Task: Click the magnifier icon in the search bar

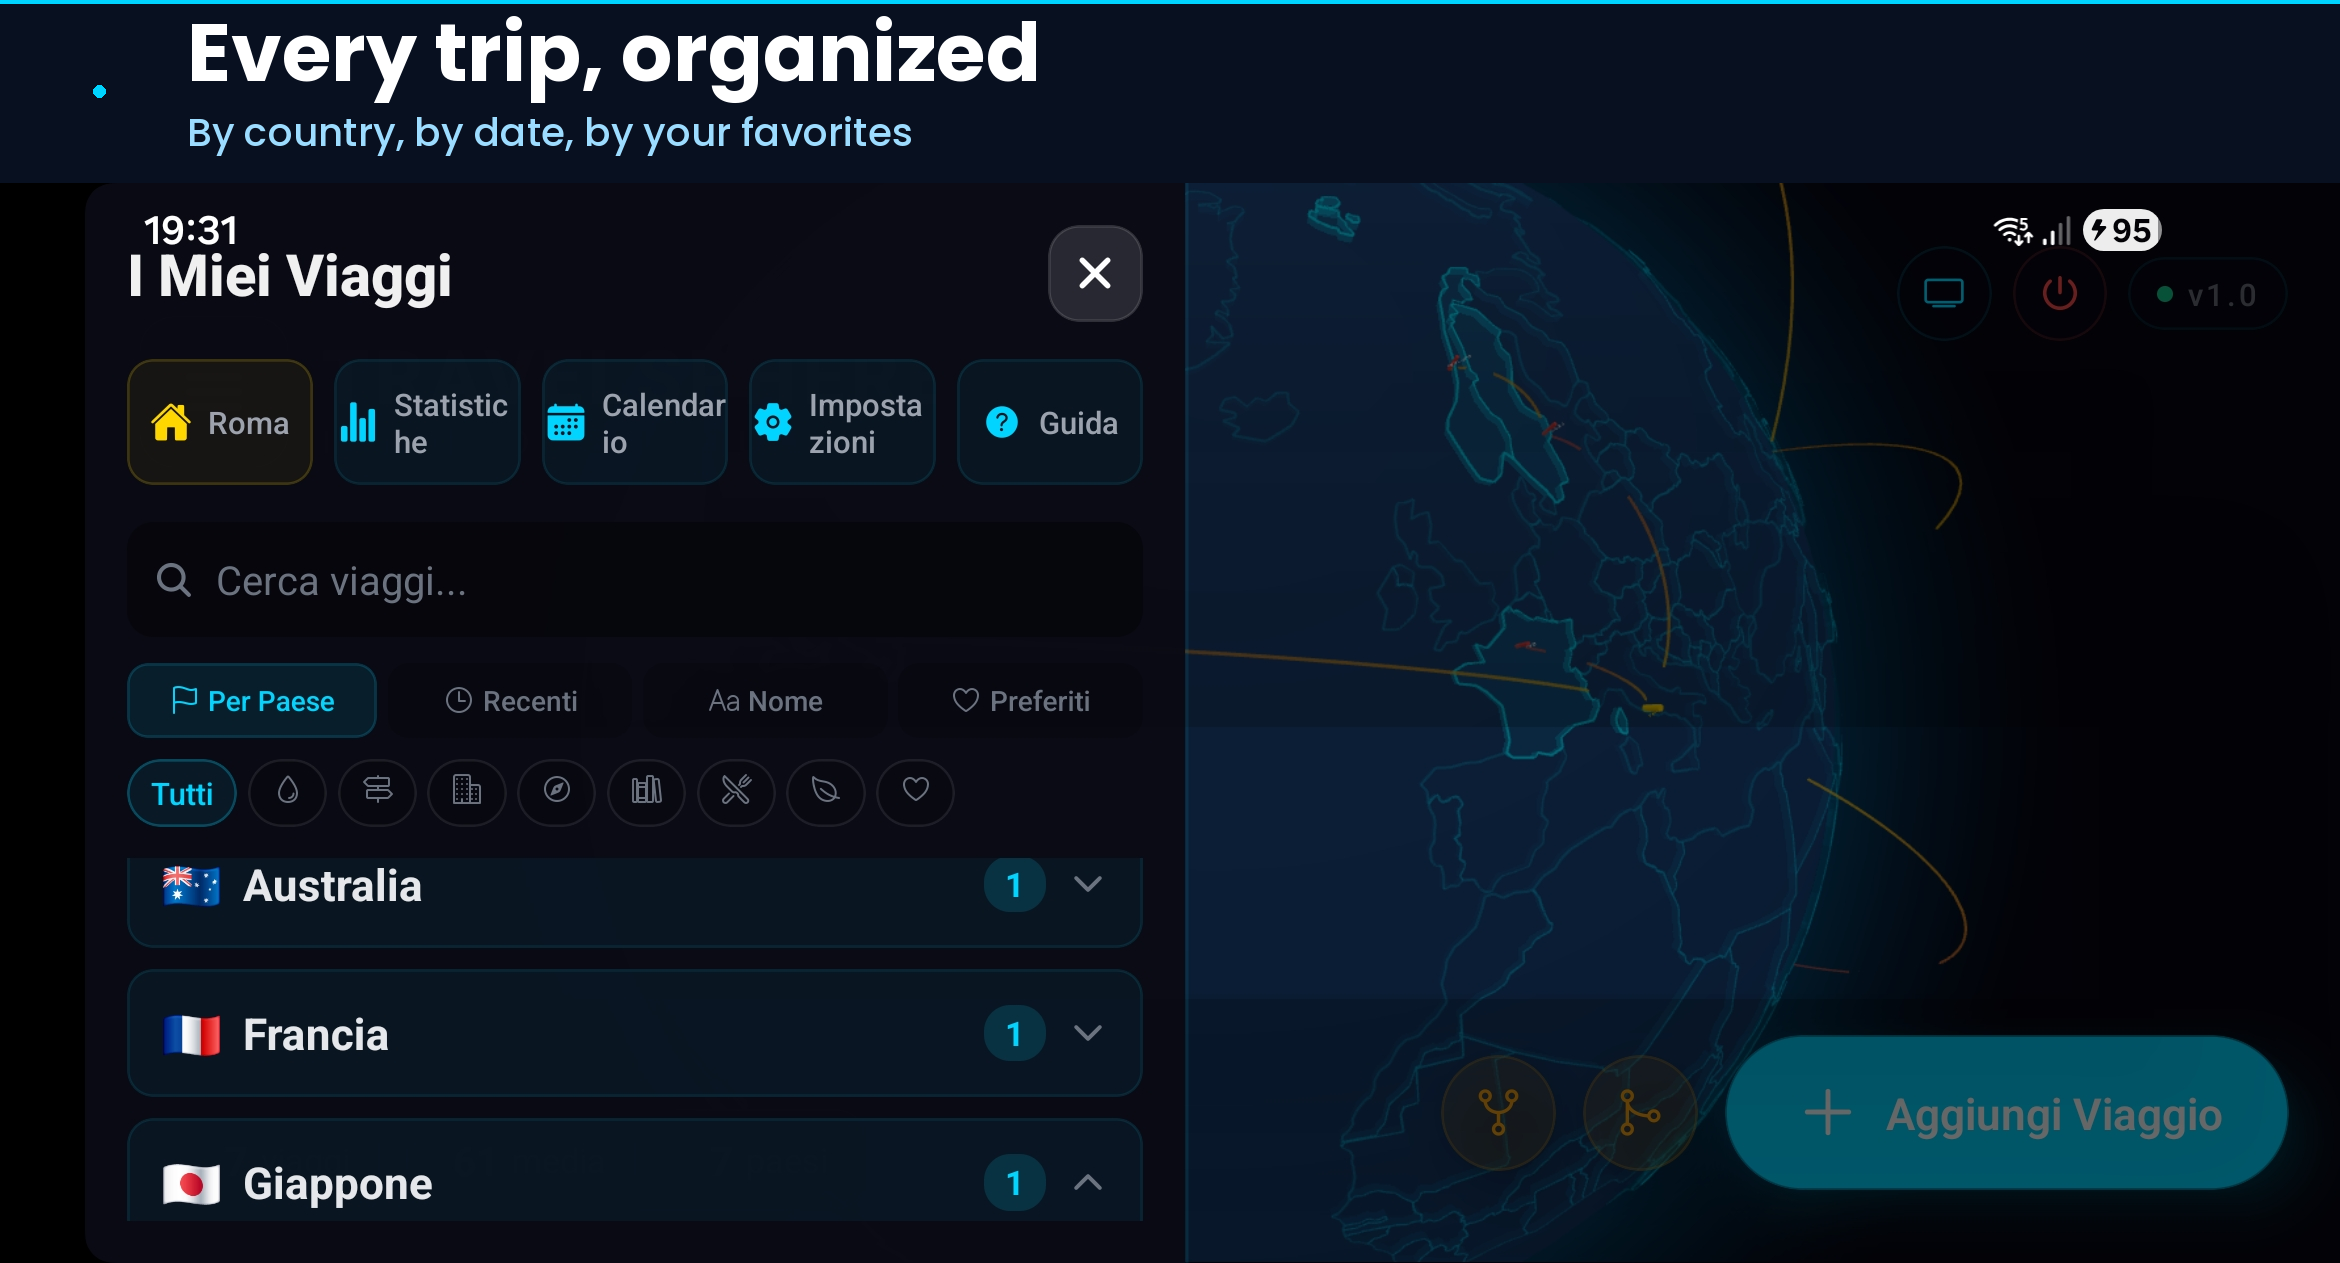Action: [174, 580]
